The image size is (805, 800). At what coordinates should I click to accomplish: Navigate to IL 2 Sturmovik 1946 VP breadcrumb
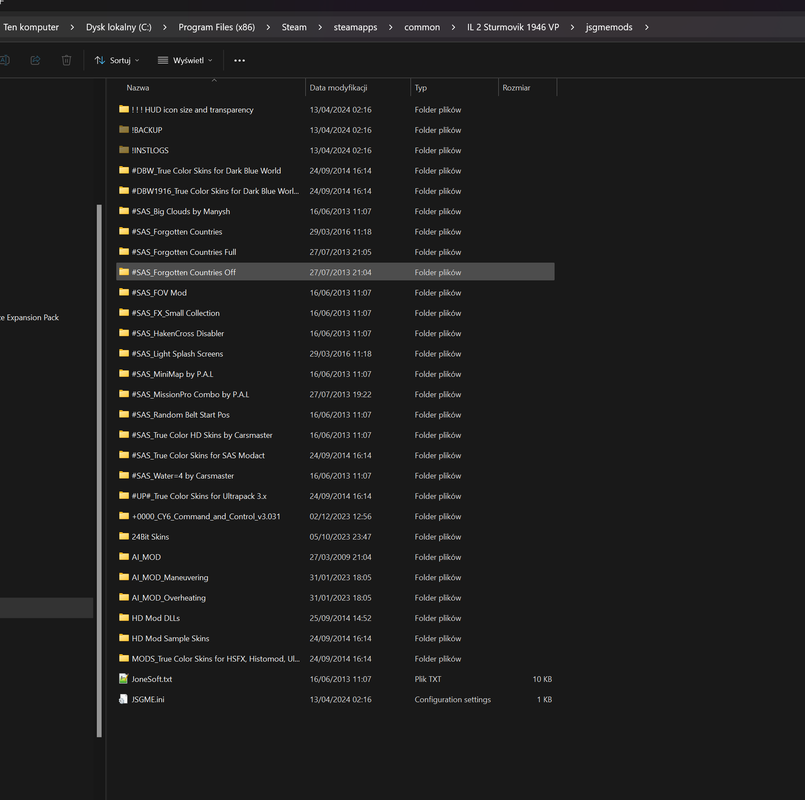pyautogui.click(x=513, y=27)
